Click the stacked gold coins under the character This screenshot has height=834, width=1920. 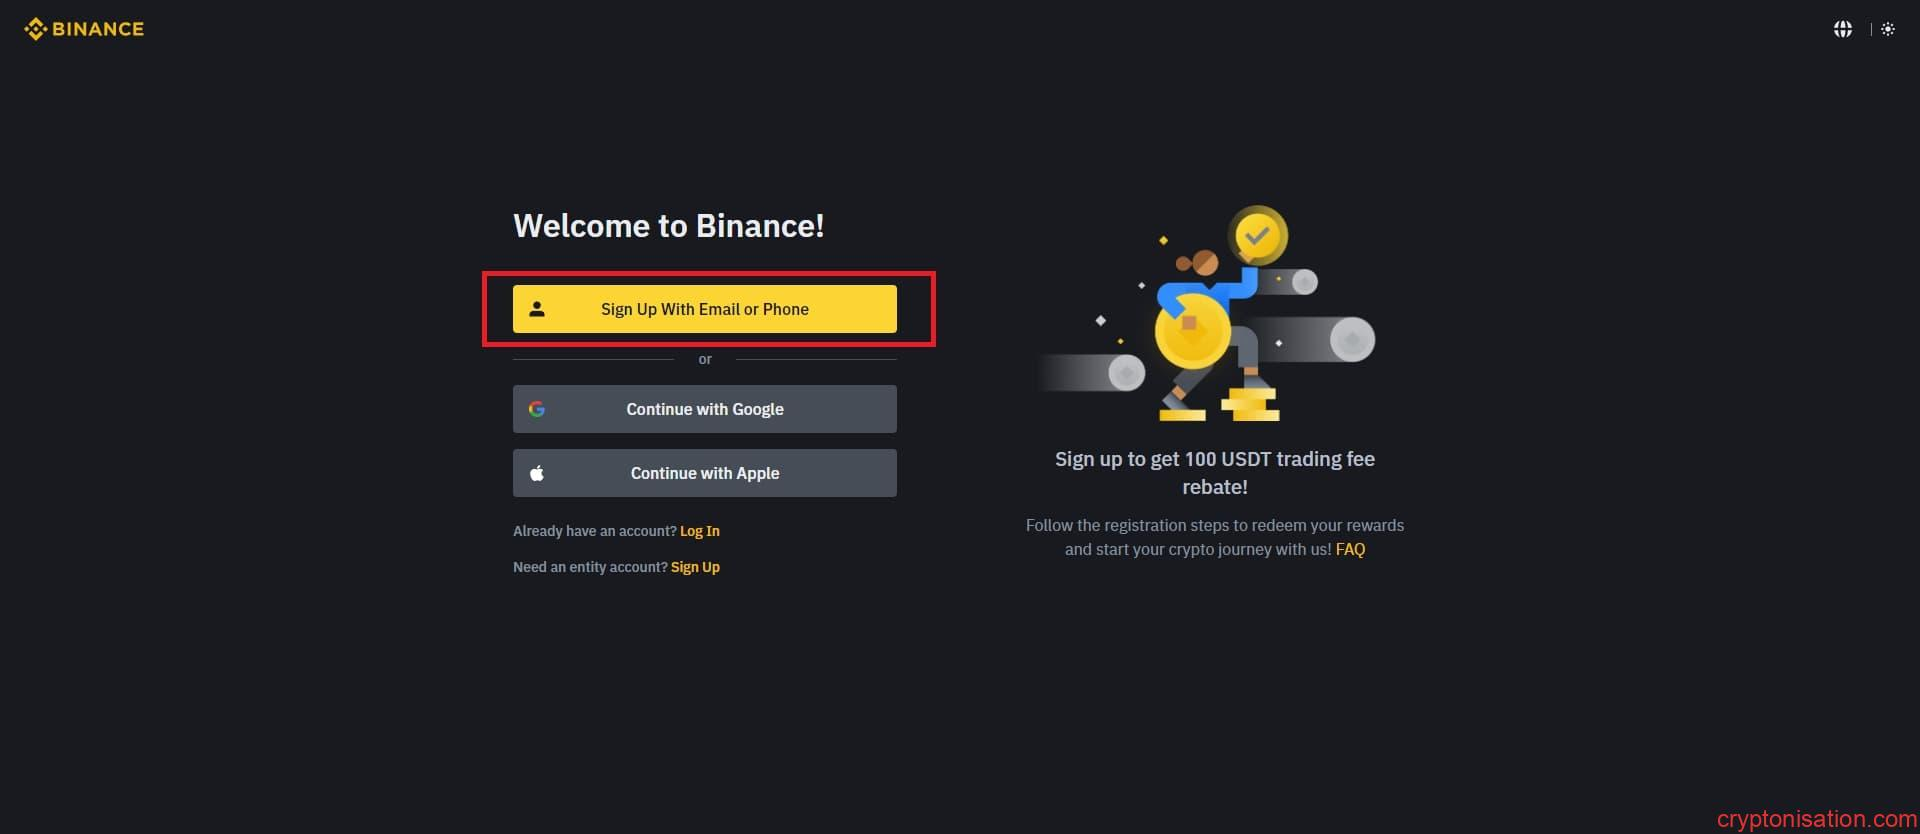pos(1250,404)
